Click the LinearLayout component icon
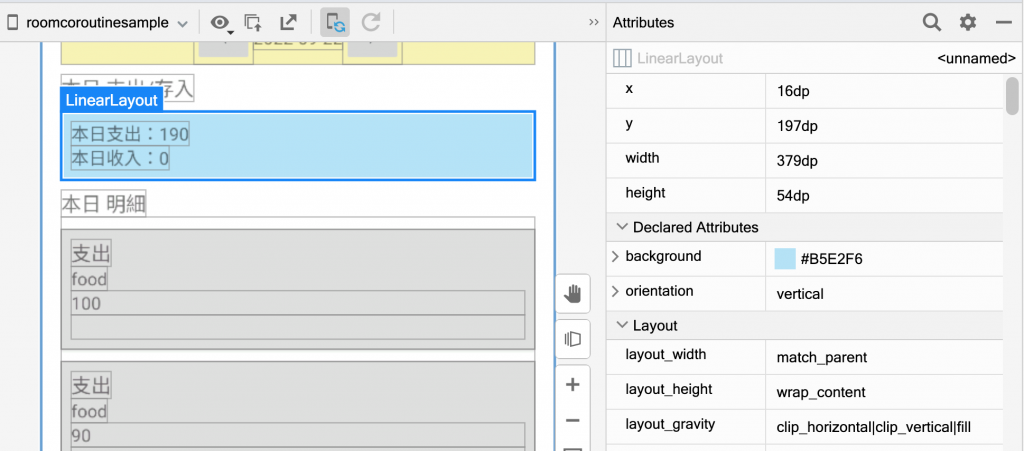This screenshot has height=451, width=1024. pyautogui.click(x=622, y=59)
